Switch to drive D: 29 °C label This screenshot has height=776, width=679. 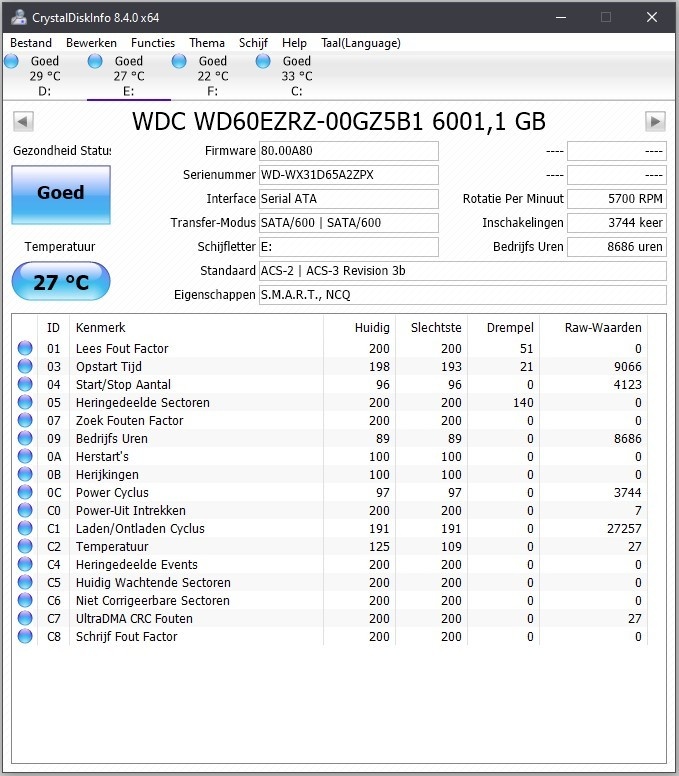pyautogui.click(x=45, y=76)
